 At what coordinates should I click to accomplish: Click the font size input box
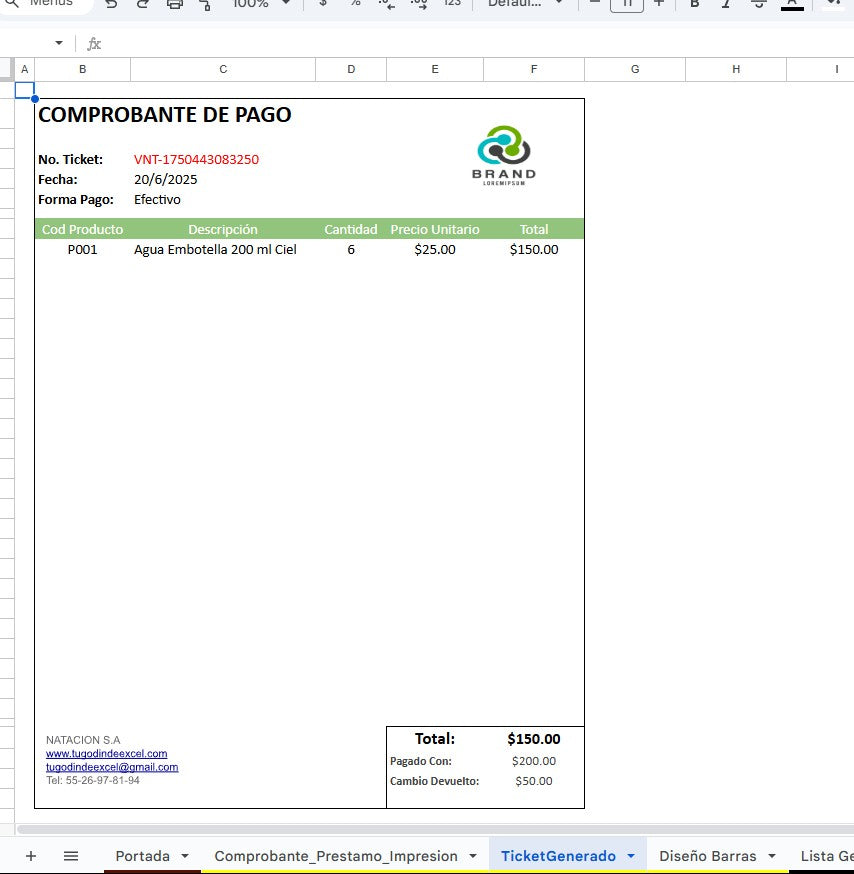coord(627,4)
